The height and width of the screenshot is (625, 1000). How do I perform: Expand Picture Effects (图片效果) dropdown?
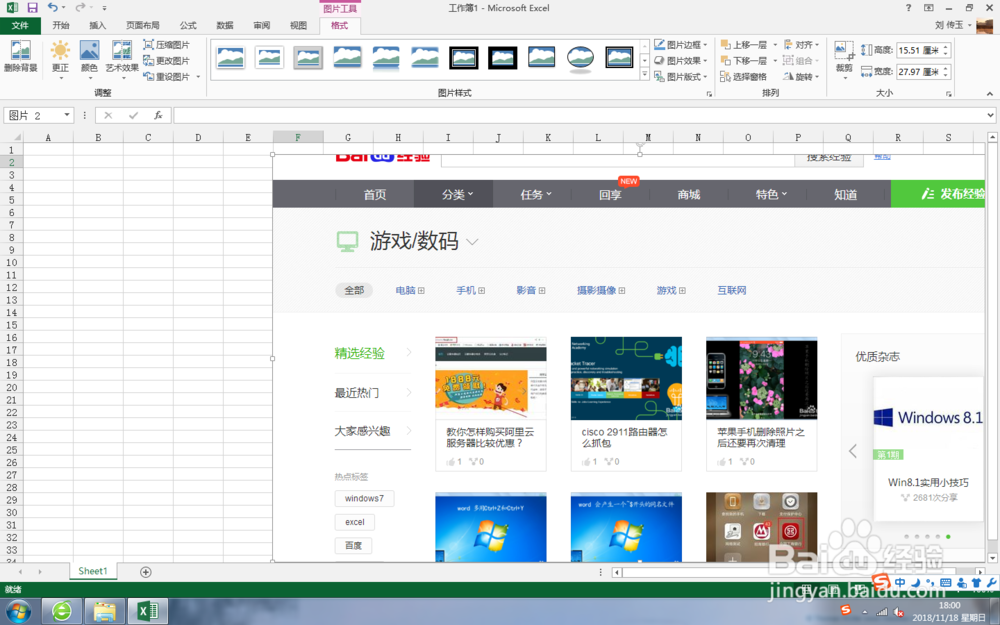[x=705, y=61]
